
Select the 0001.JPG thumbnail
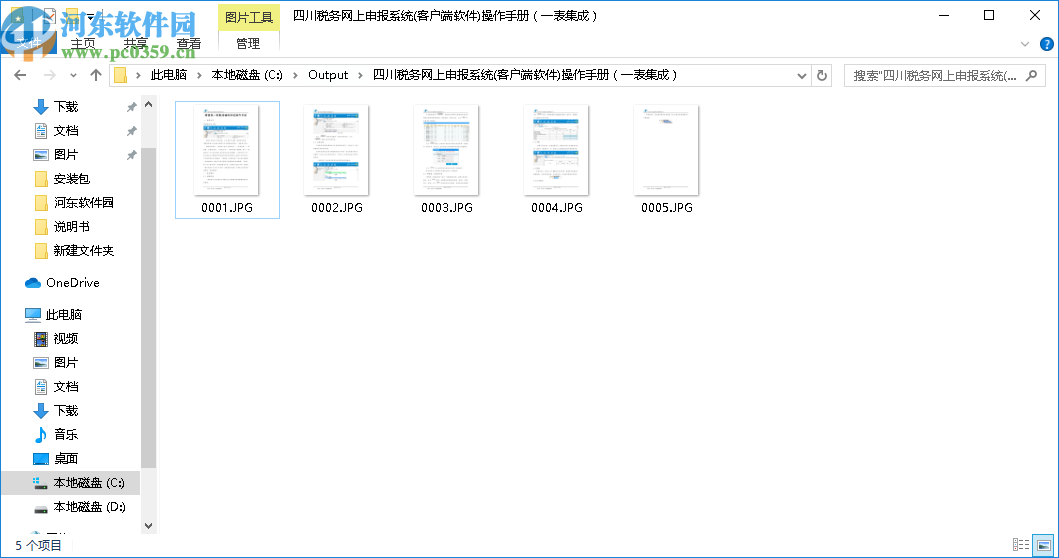tap(226, 150)
